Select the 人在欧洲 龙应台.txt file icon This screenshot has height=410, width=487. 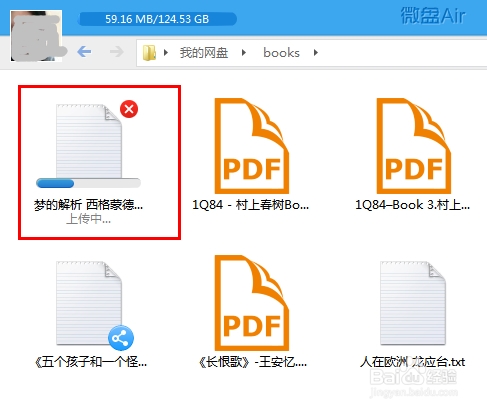(x=413, y=303)
